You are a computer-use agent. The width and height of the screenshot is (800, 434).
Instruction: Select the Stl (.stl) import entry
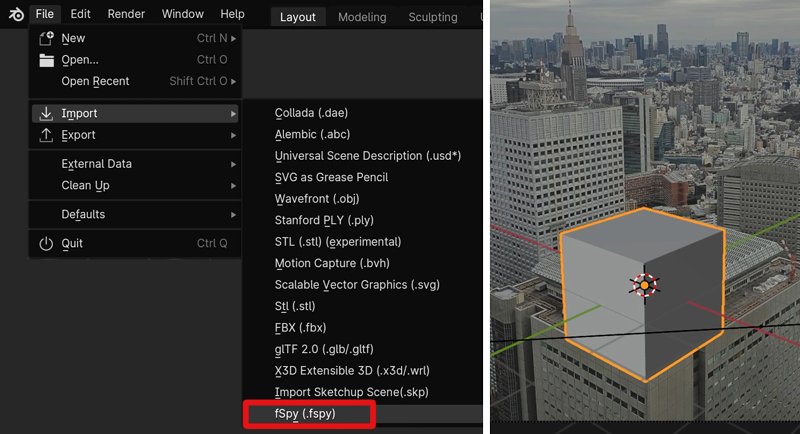(x=295, y=306)
